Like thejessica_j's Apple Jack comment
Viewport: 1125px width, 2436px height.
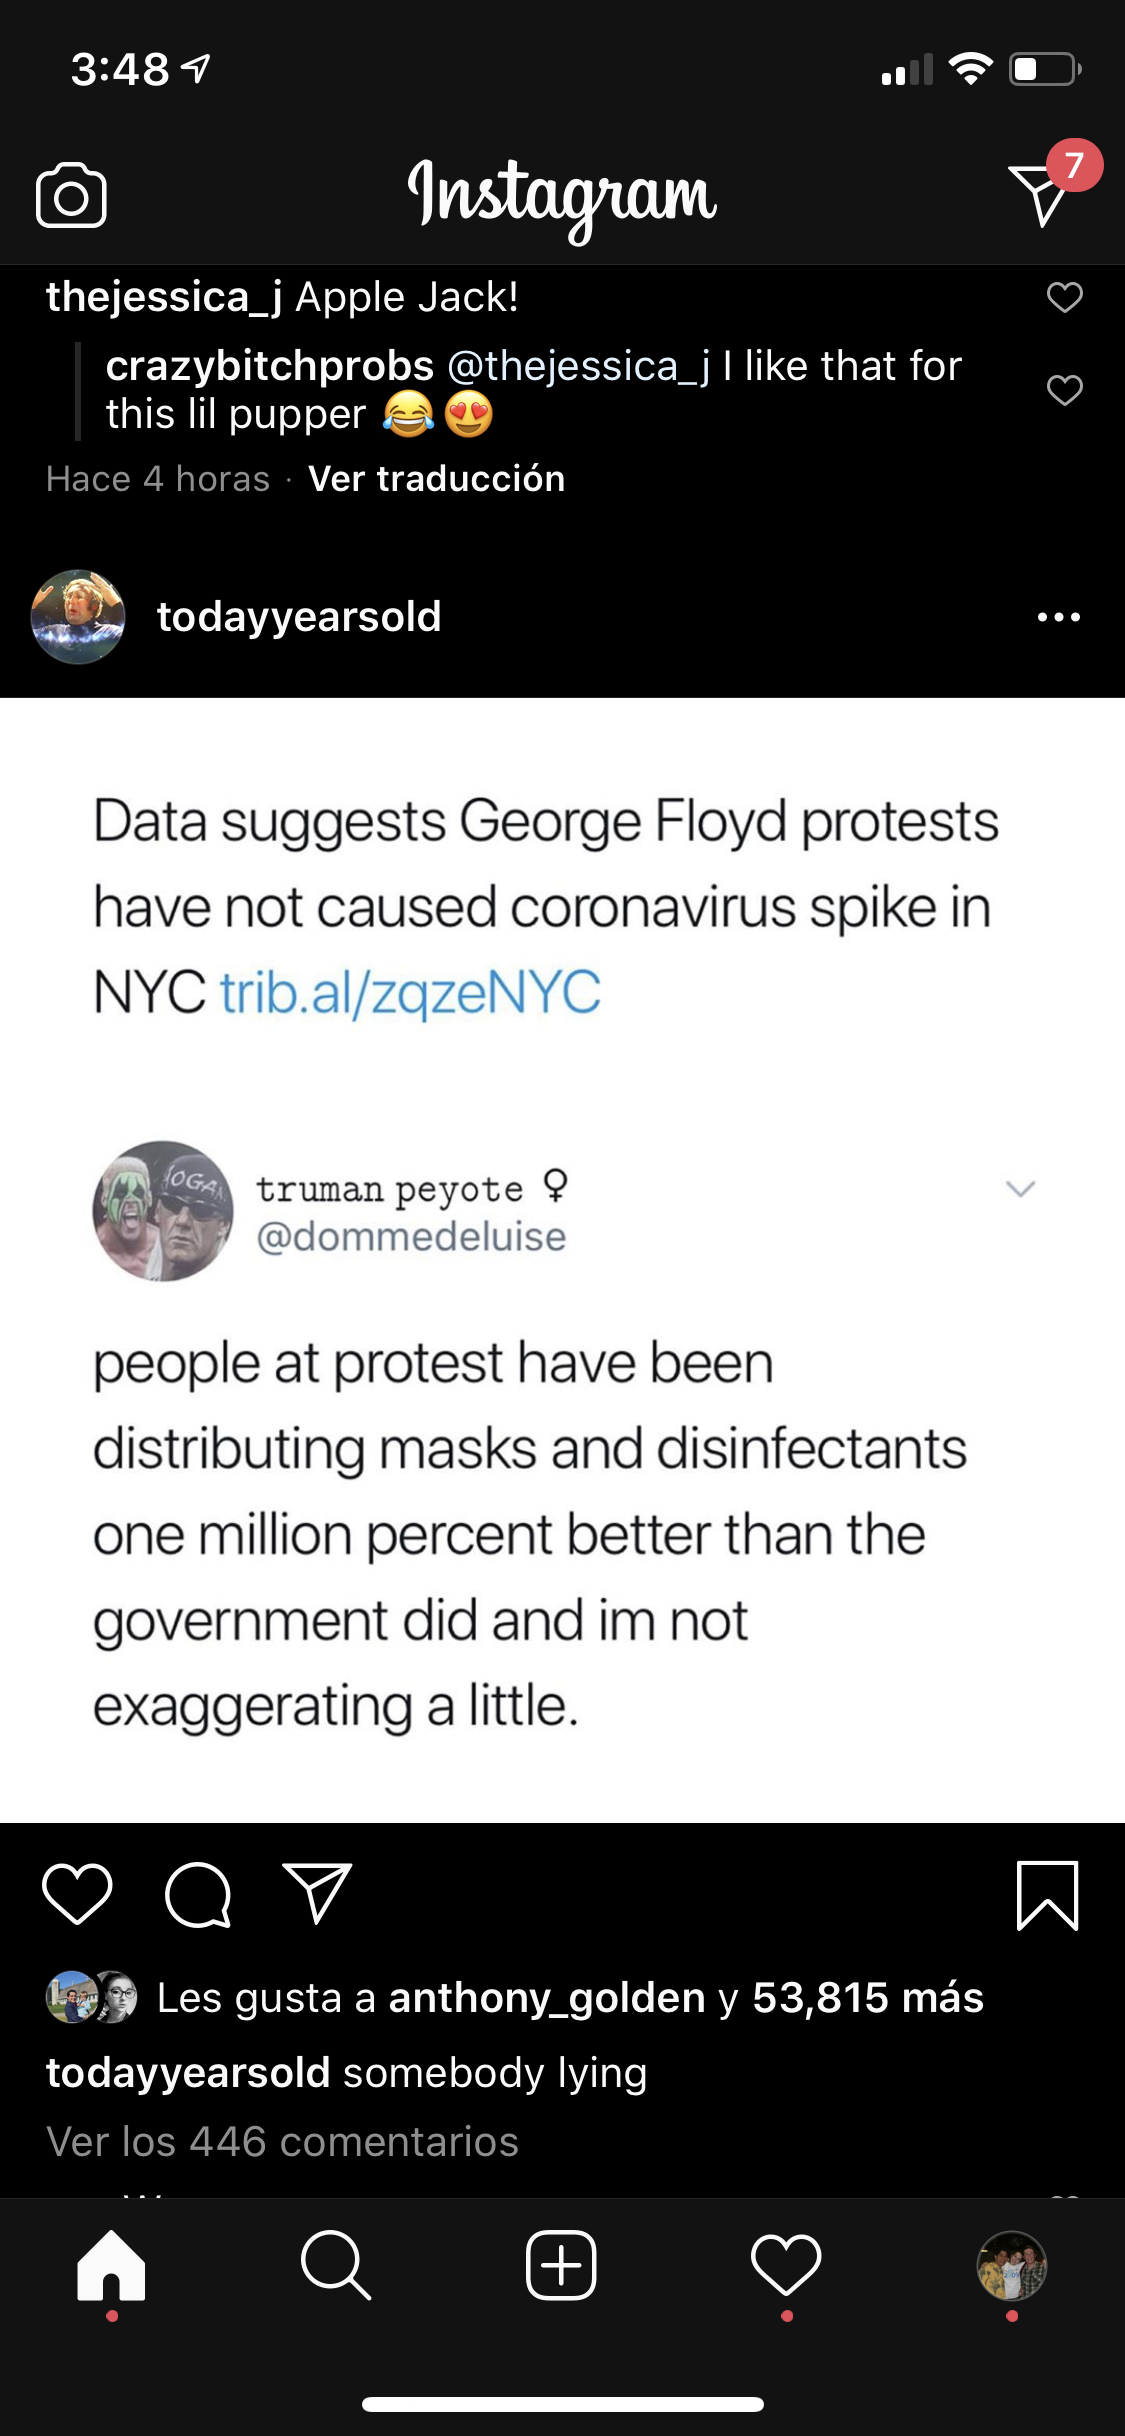tap(1064, 297)
